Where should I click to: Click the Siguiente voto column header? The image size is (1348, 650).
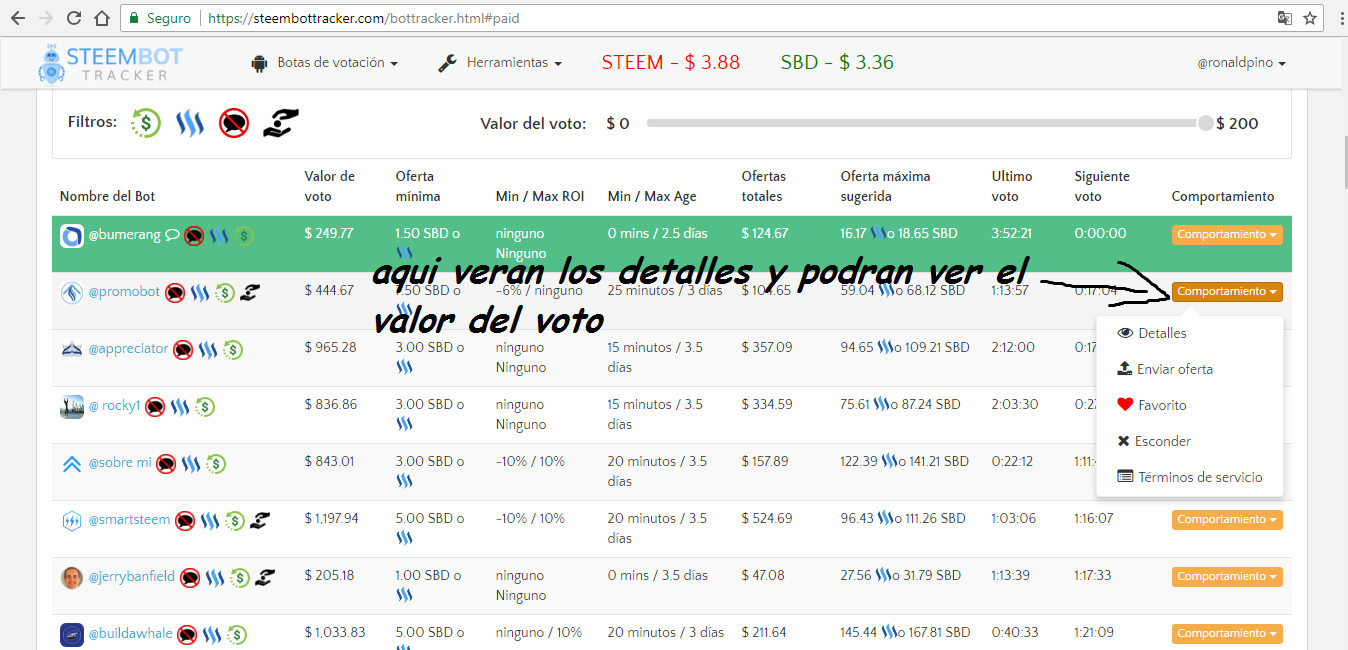coord(1102,186)
